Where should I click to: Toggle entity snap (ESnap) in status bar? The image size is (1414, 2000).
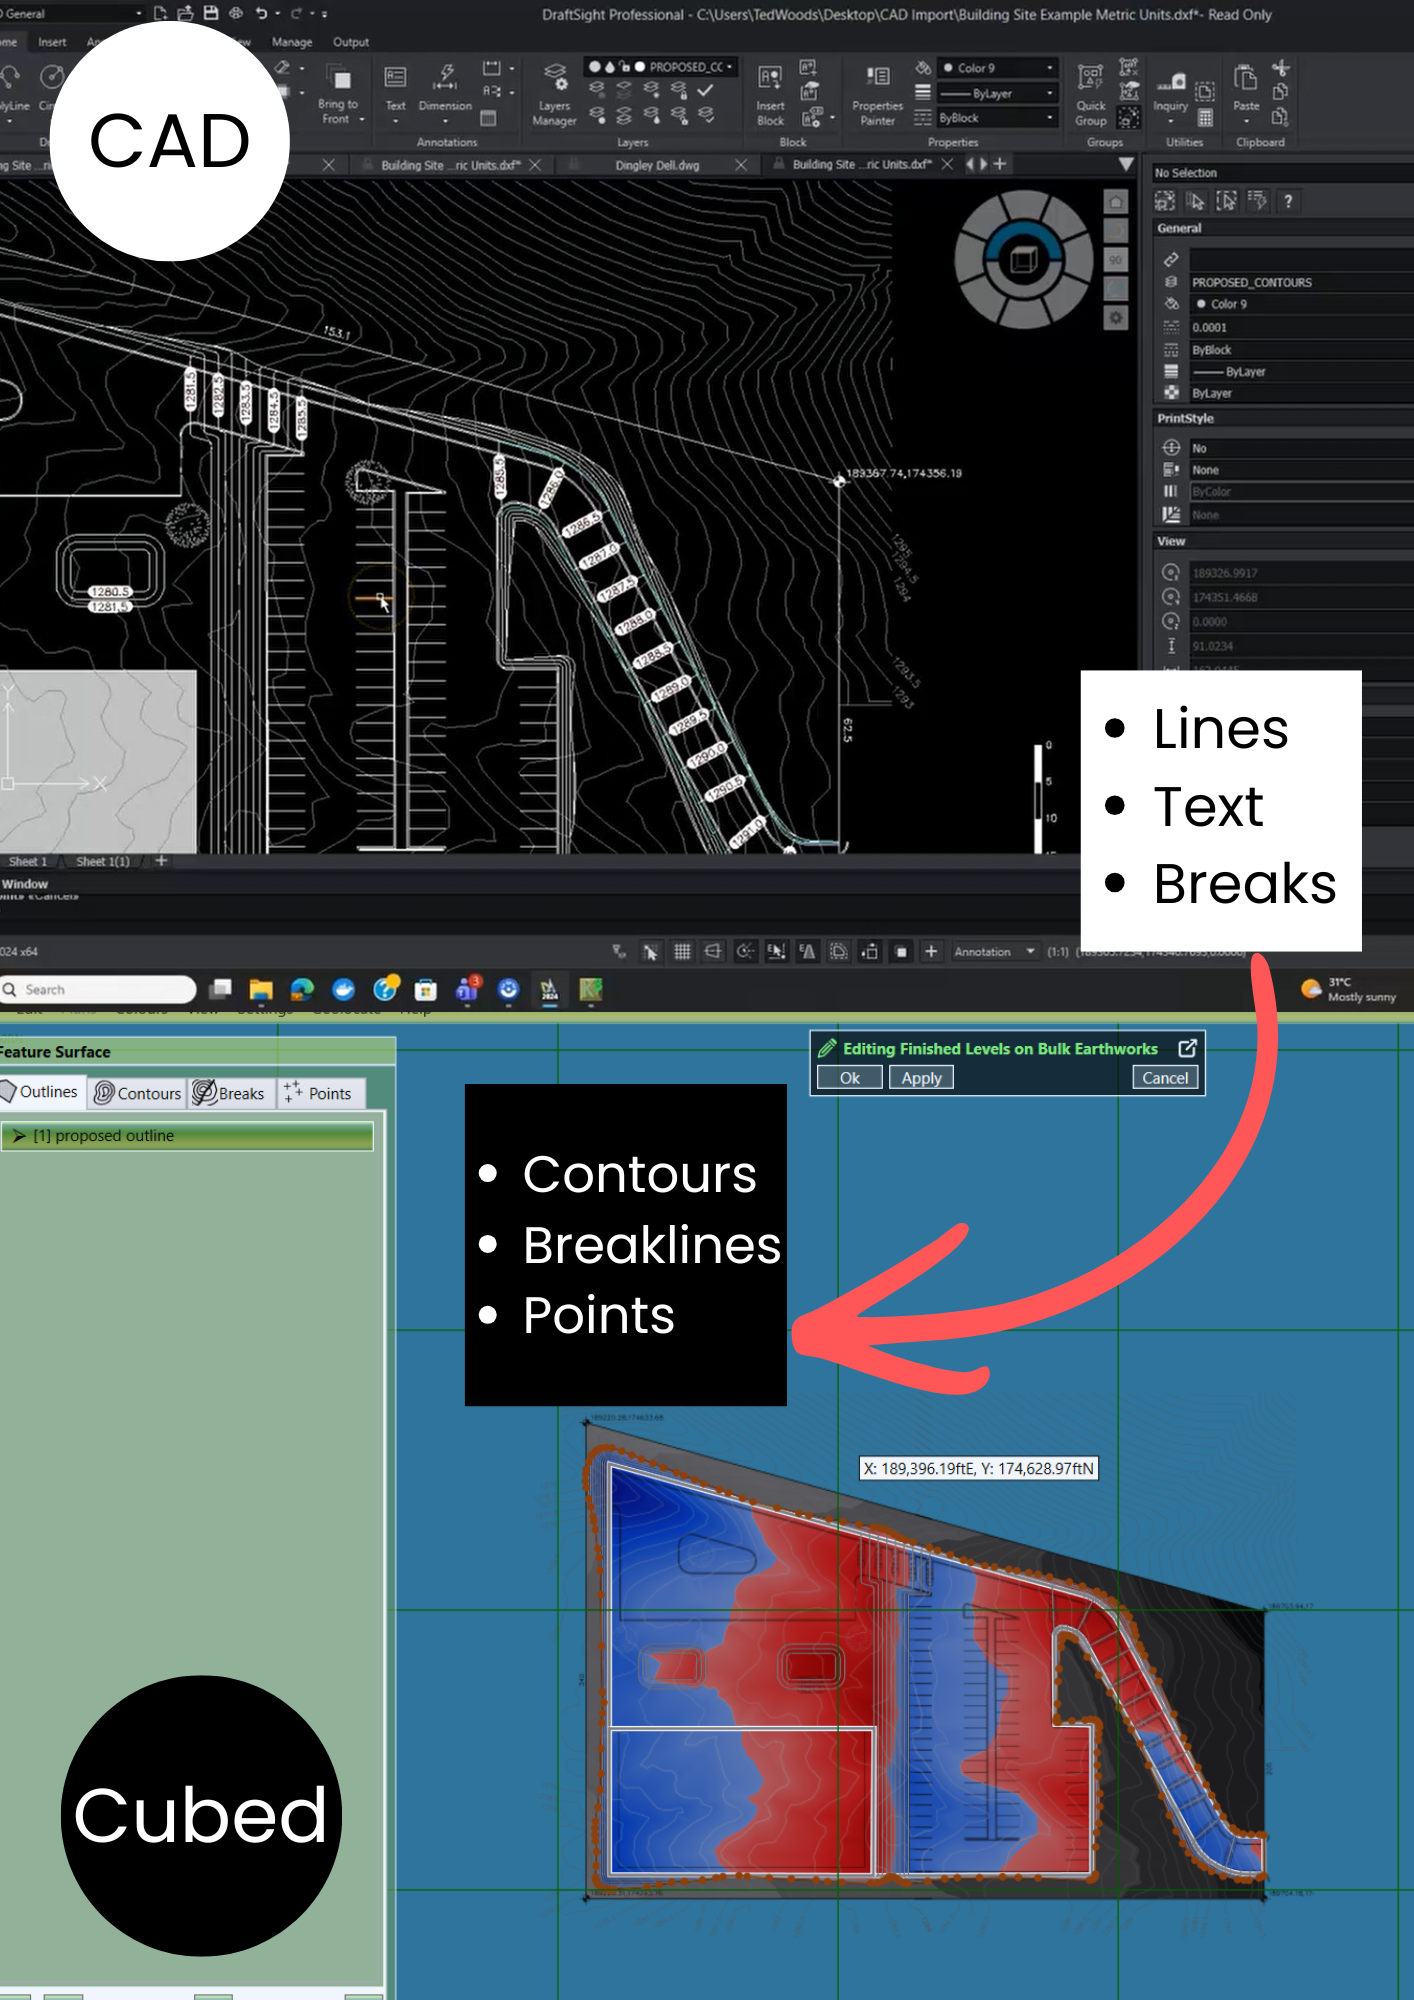(x=776, y=952)
